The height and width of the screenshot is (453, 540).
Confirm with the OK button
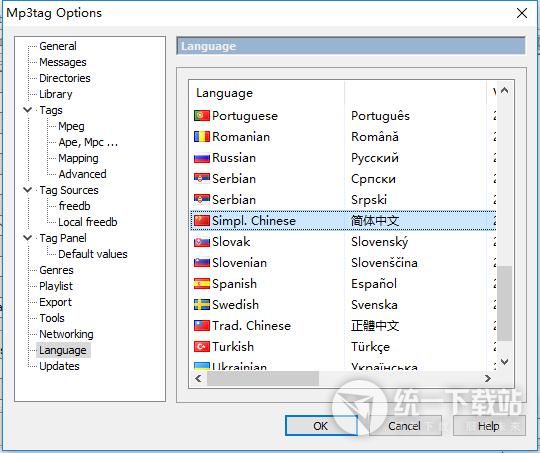pyautogui.click(x=321, y=426)
